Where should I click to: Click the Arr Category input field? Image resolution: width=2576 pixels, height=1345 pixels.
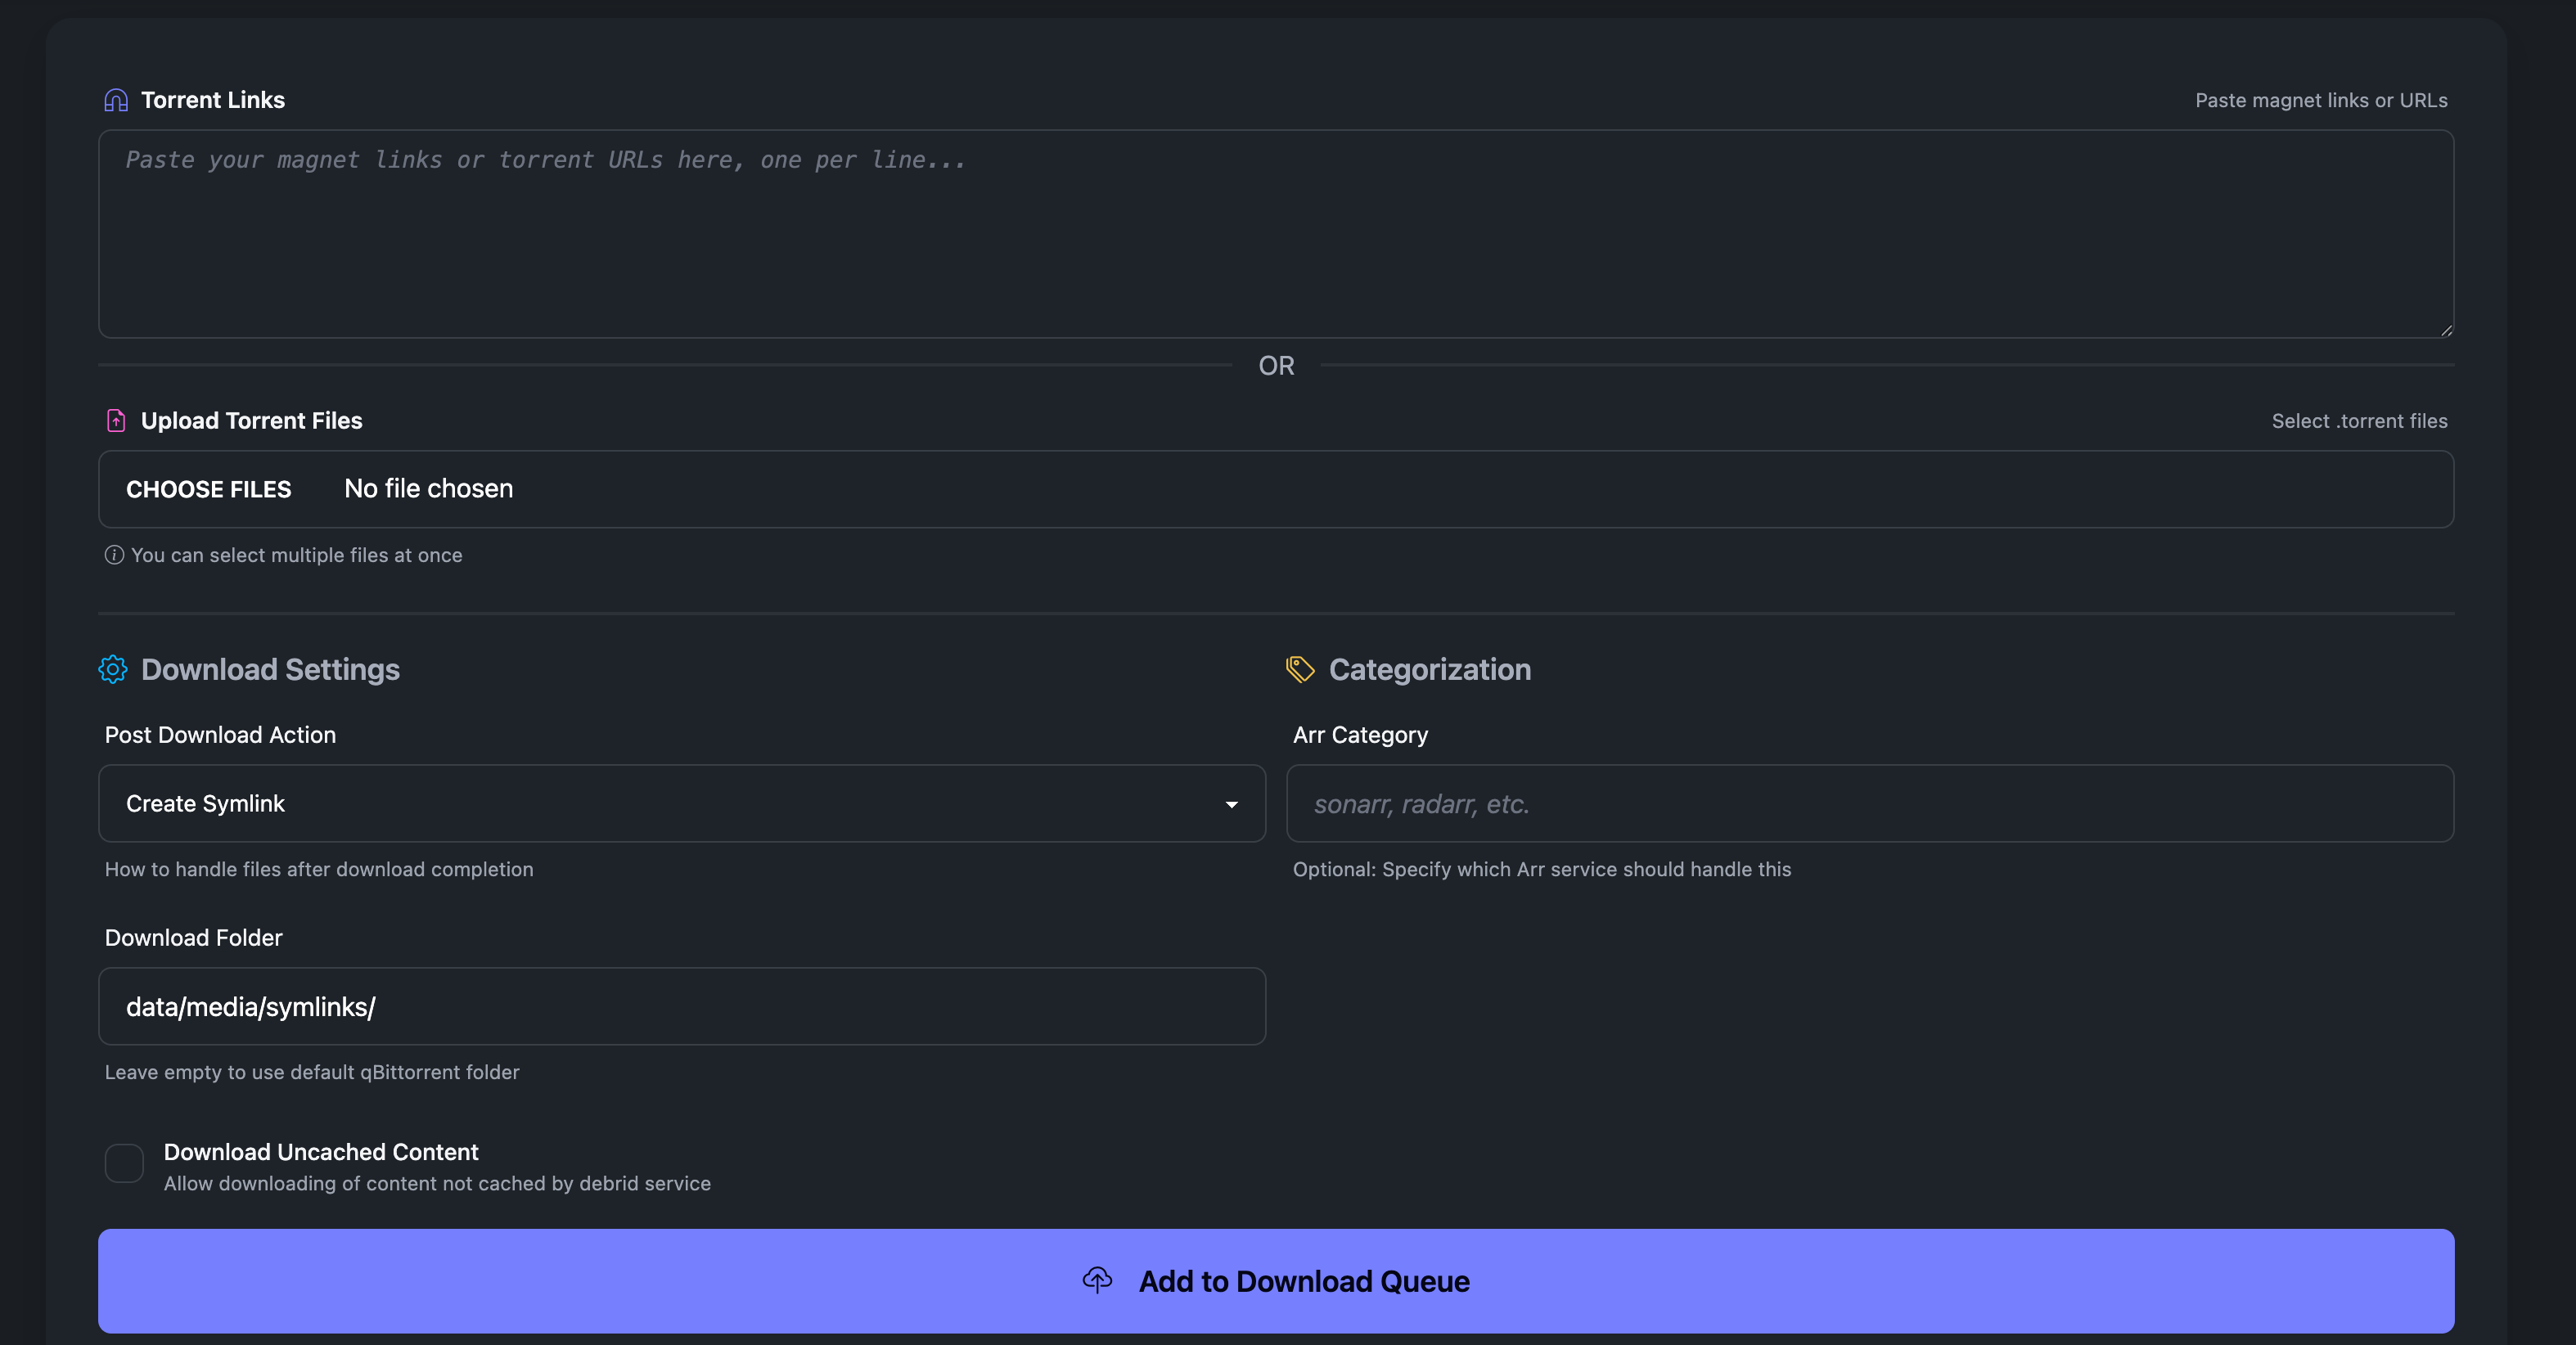(x=1872, y=803)
